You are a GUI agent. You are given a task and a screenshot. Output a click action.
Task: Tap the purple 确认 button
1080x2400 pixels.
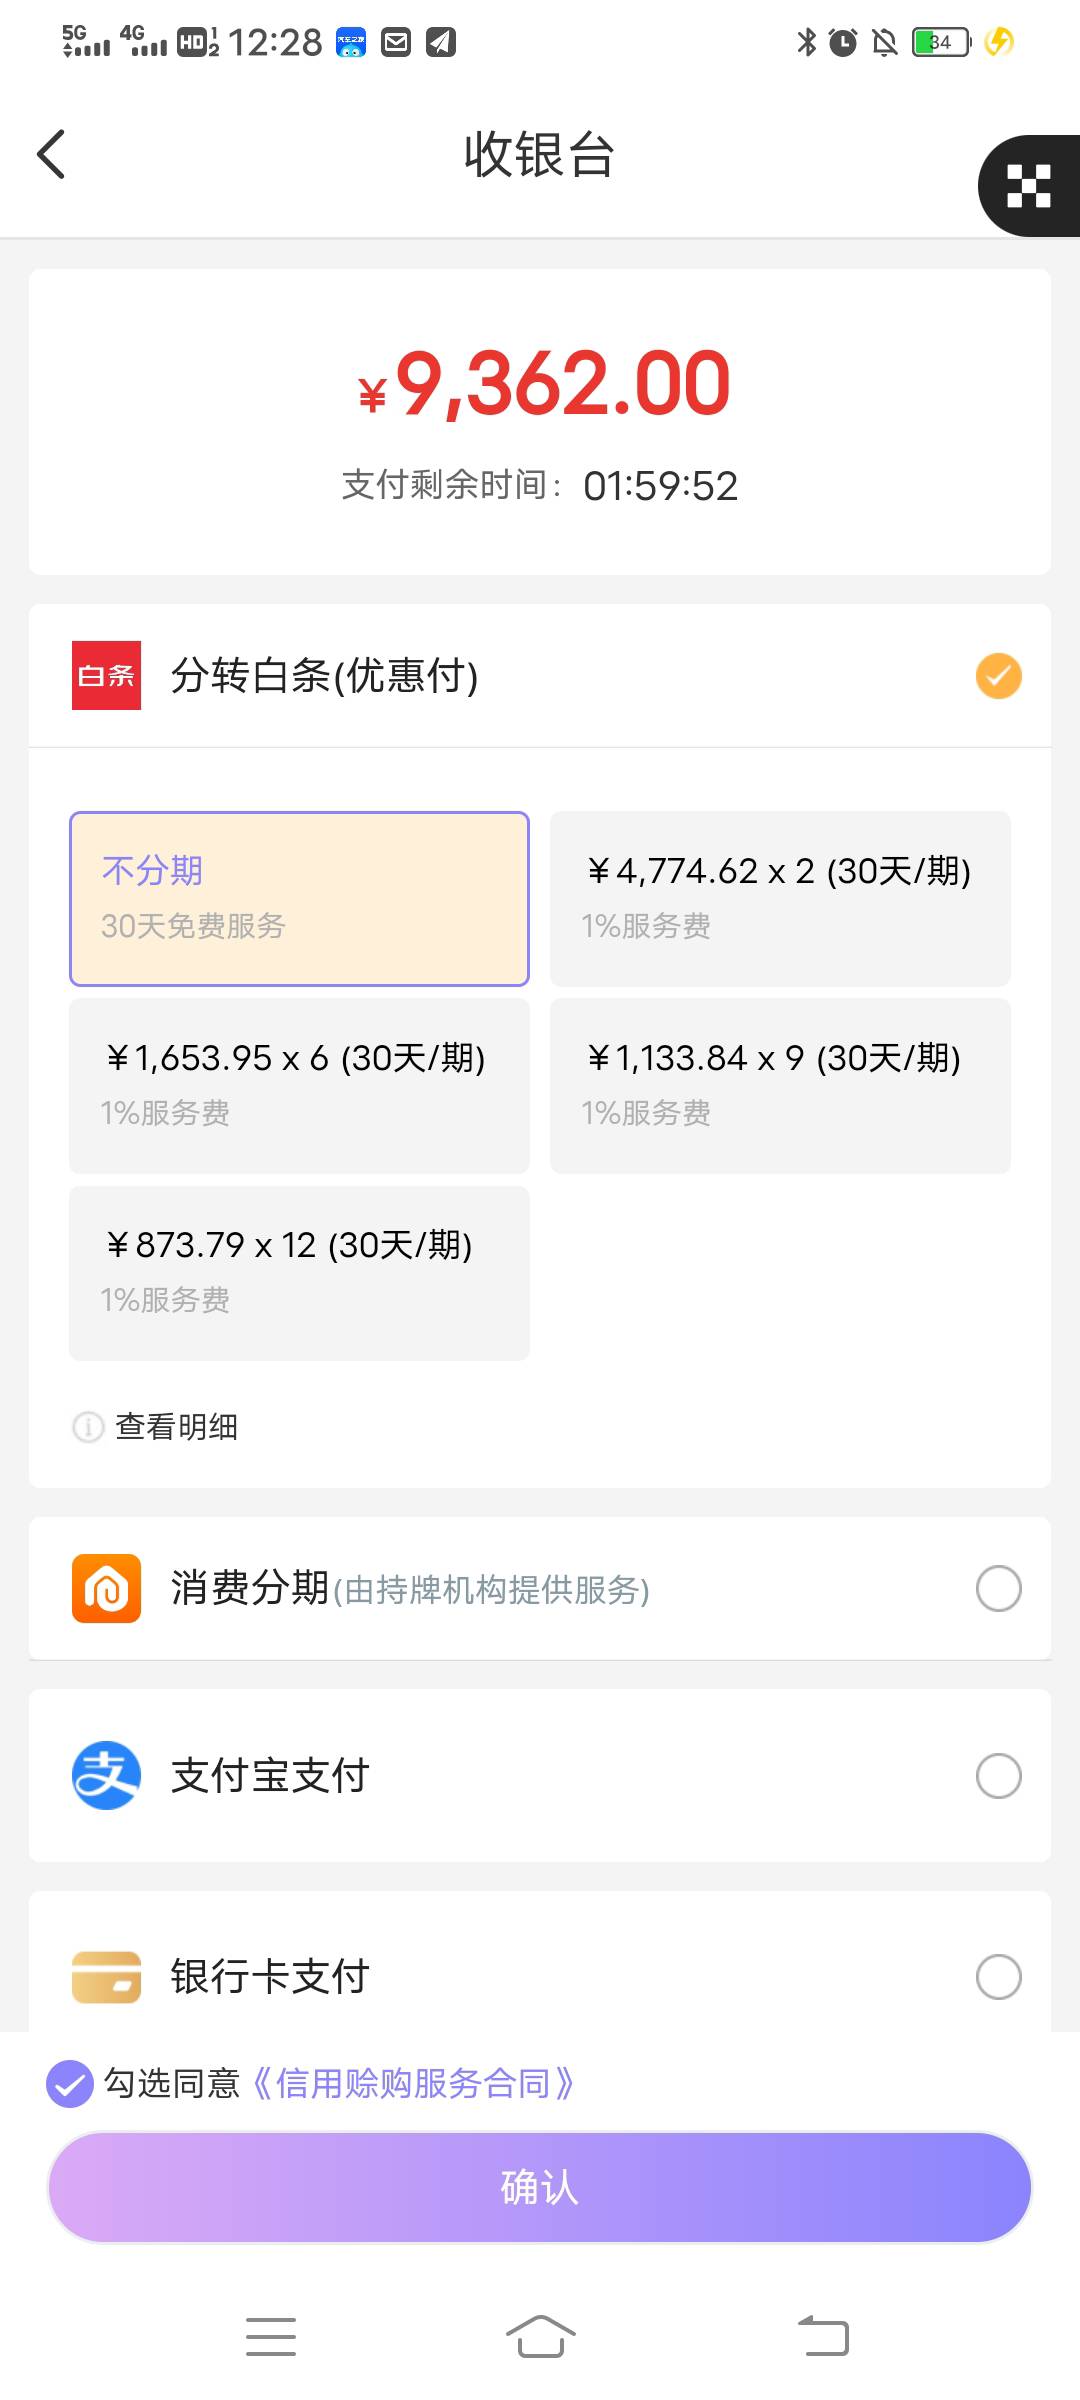[540, 2187]
